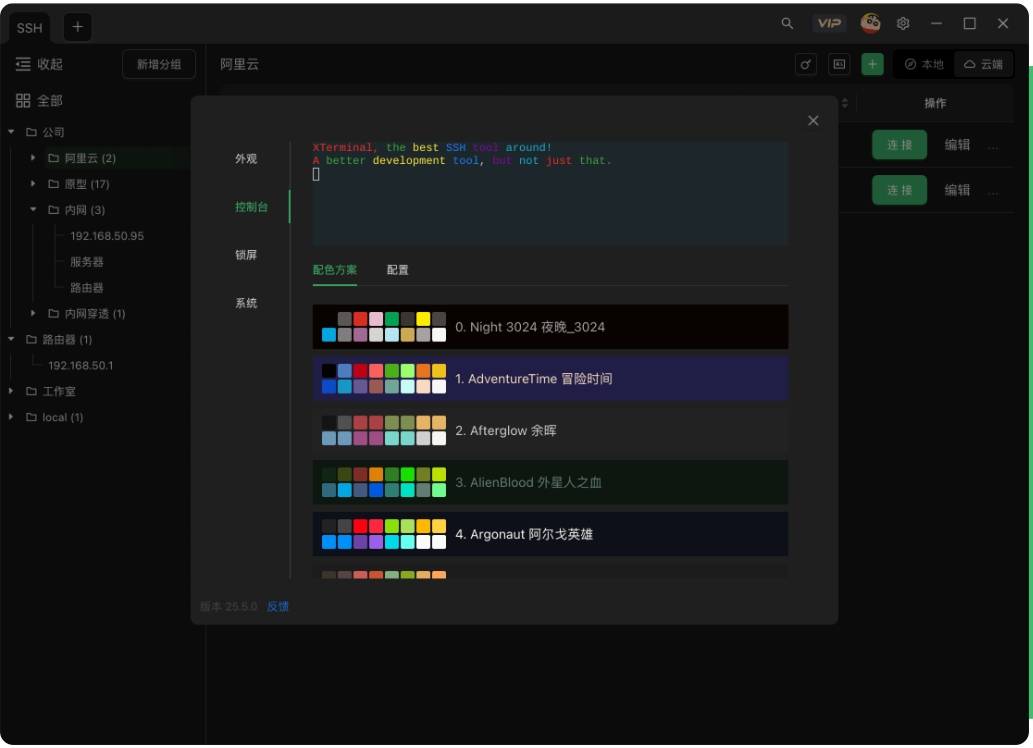Switch to the 云端 view
1033x748 pixels.
click(983, 64)
